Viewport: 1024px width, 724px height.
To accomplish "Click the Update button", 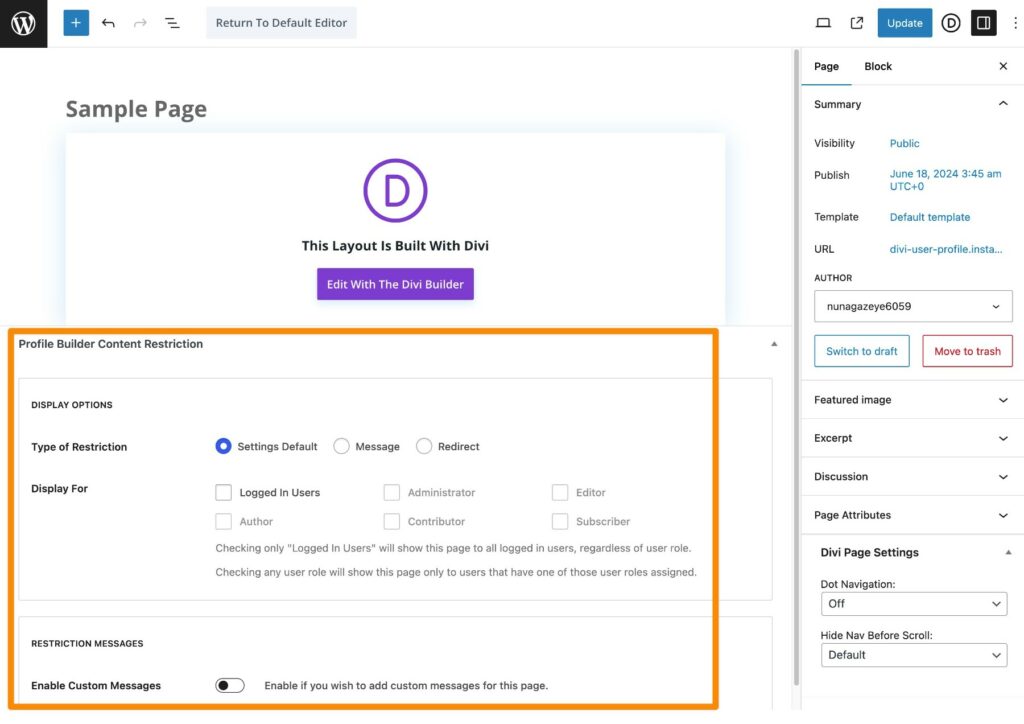I will coord(904,23).
